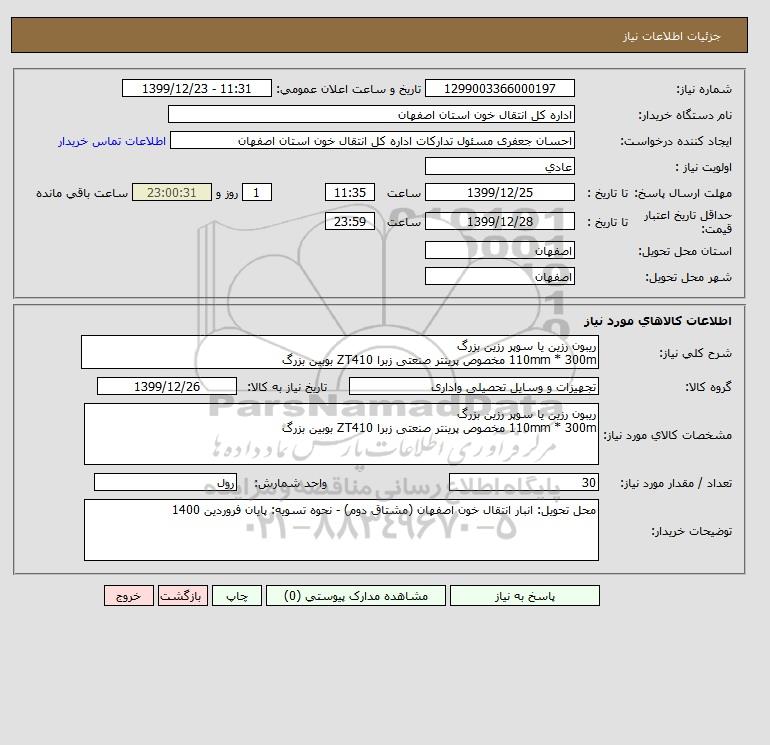
Task: Click the 'شهر محل تحویل:' label
Action: point(688,277)
